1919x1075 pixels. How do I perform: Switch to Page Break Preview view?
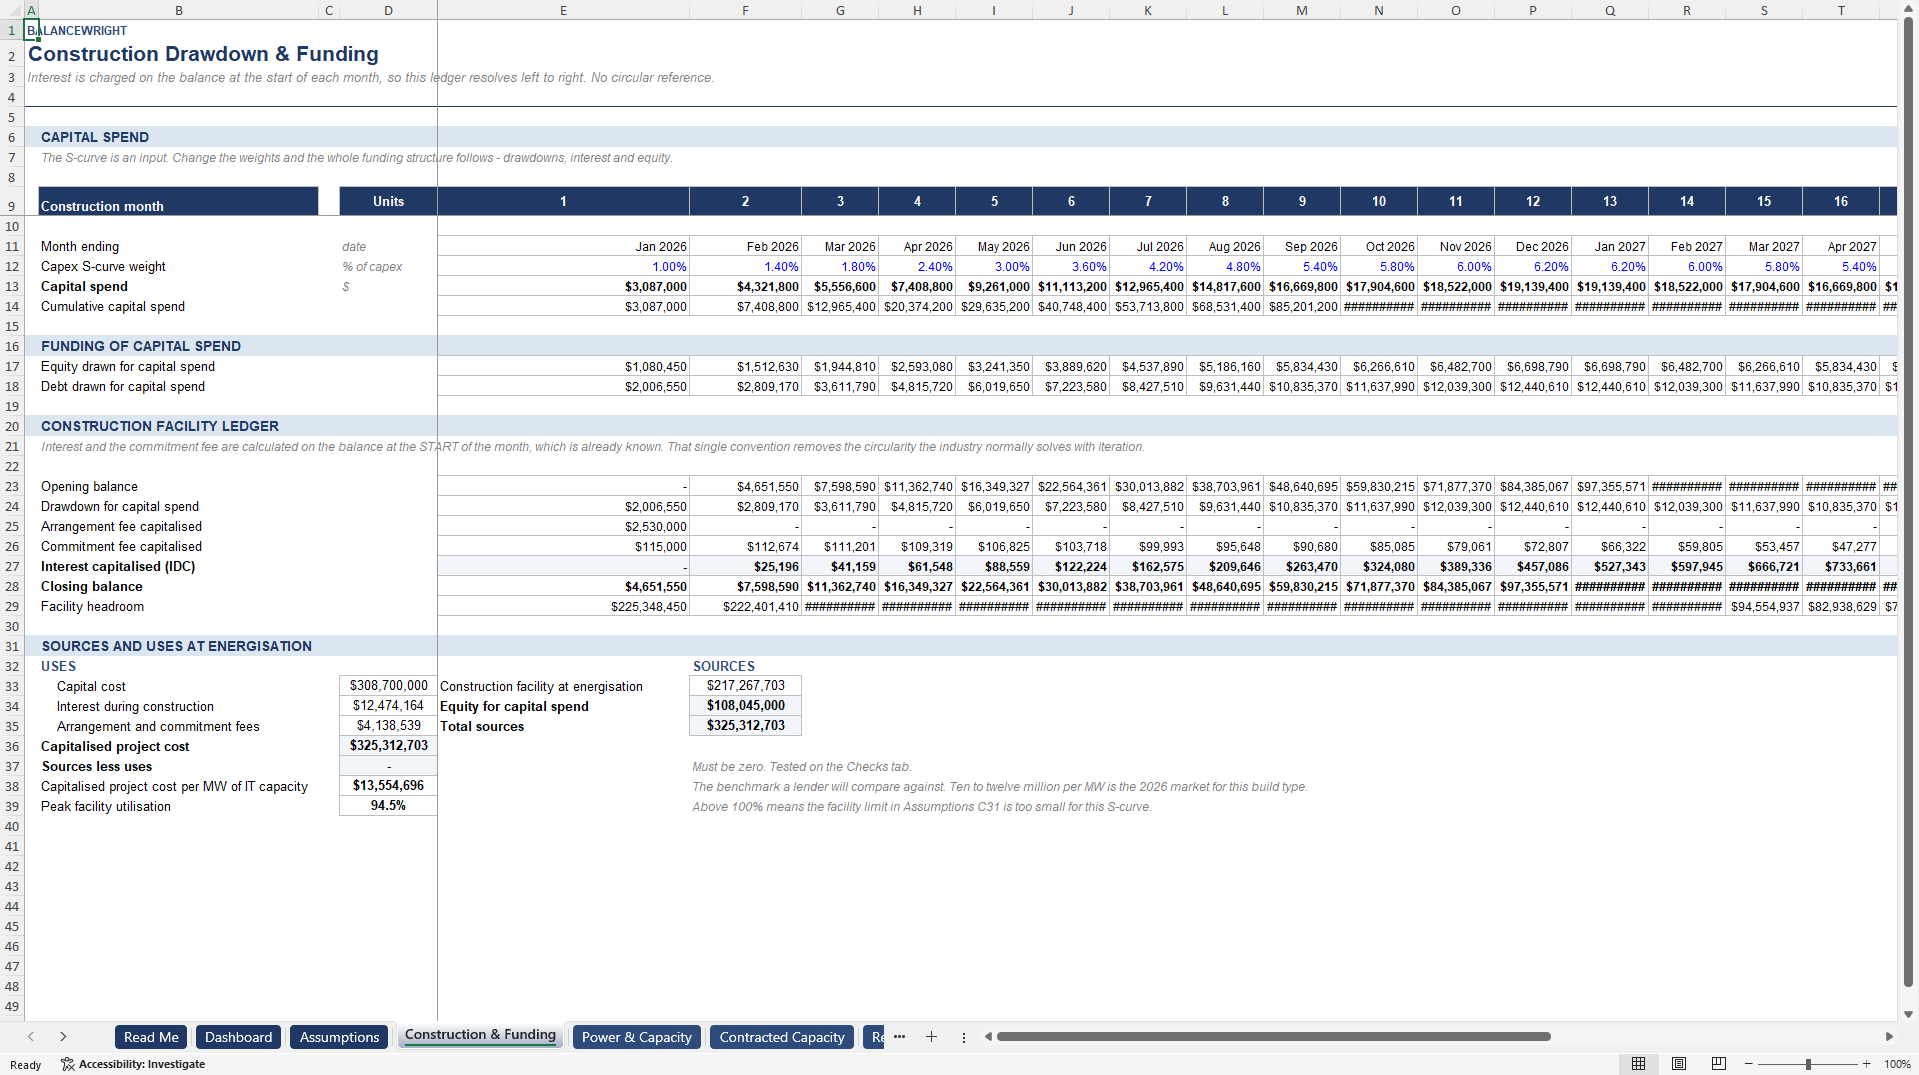pyautogui.click(x=1719, y=1064)
